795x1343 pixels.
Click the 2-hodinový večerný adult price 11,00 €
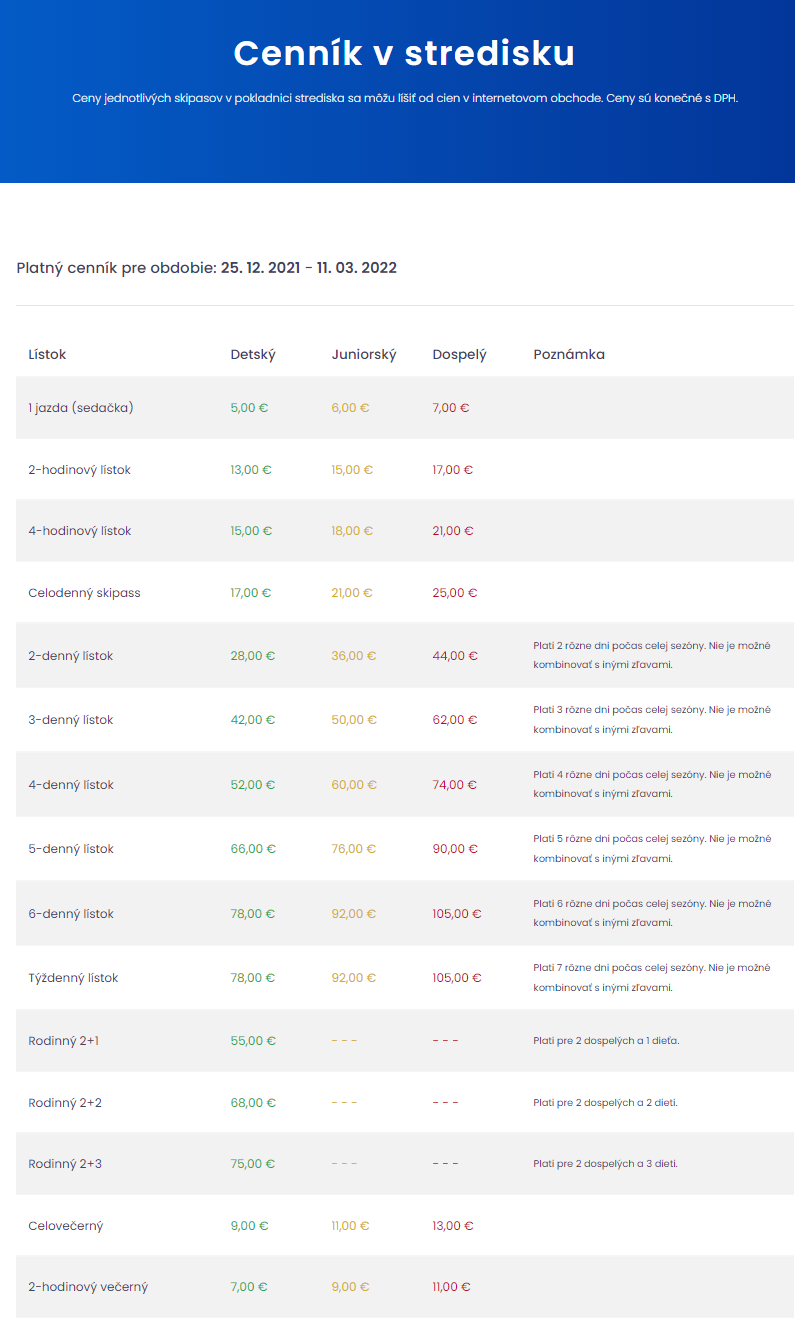451,1287
